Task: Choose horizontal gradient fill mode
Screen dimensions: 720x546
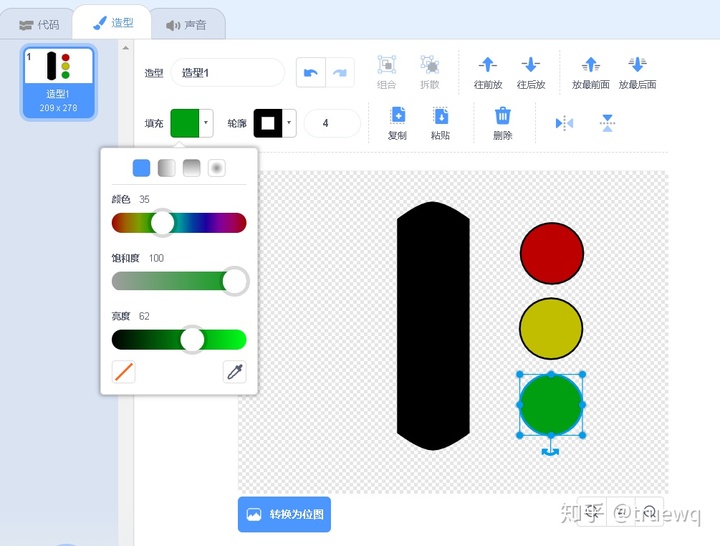Action: 167,168
